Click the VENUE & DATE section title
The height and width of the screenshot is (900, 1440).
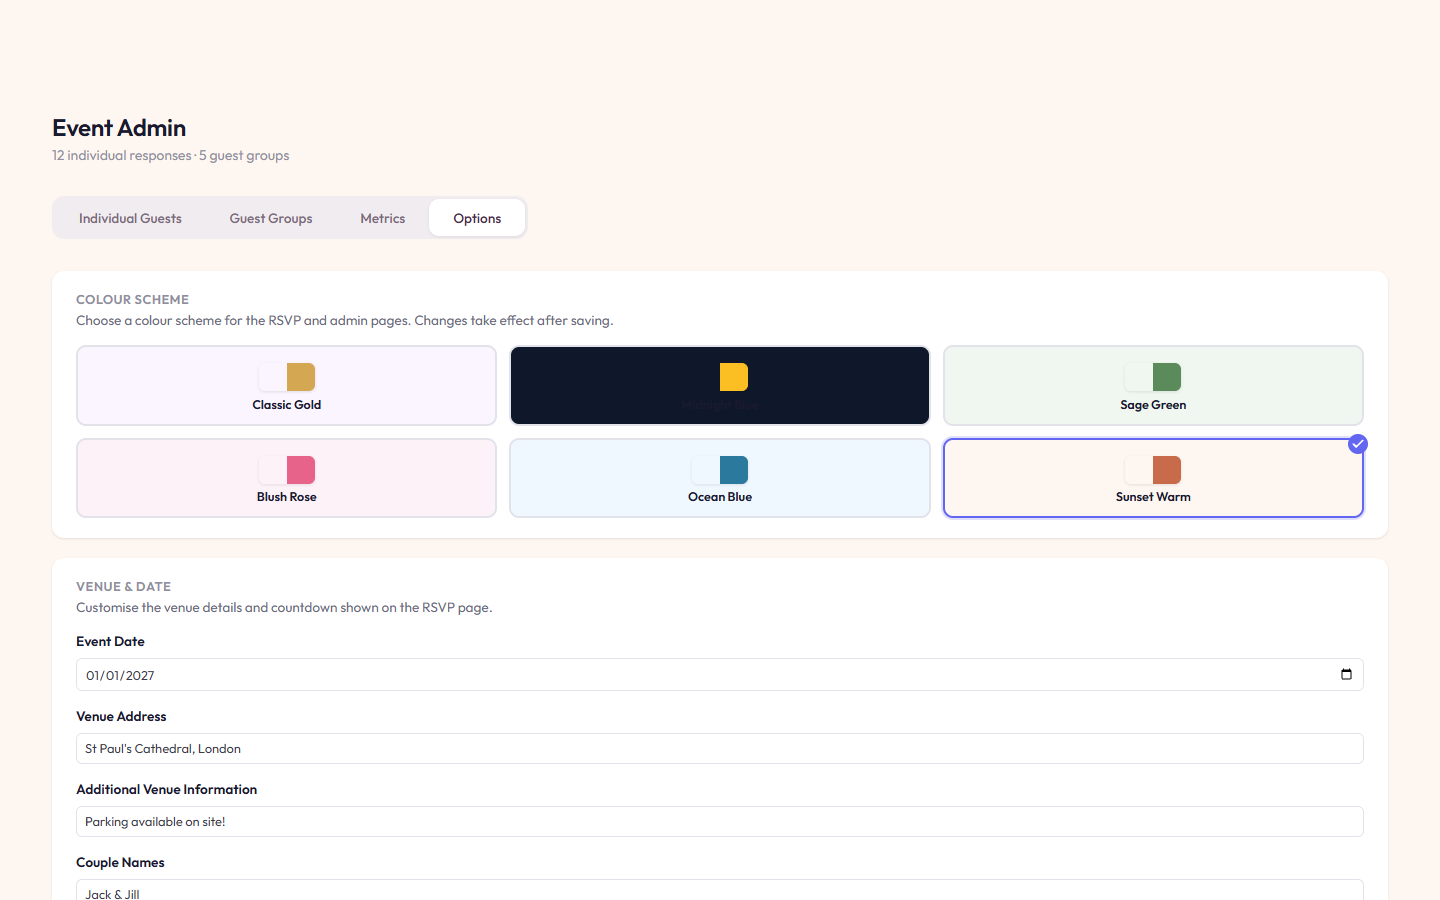click(123, 586)
